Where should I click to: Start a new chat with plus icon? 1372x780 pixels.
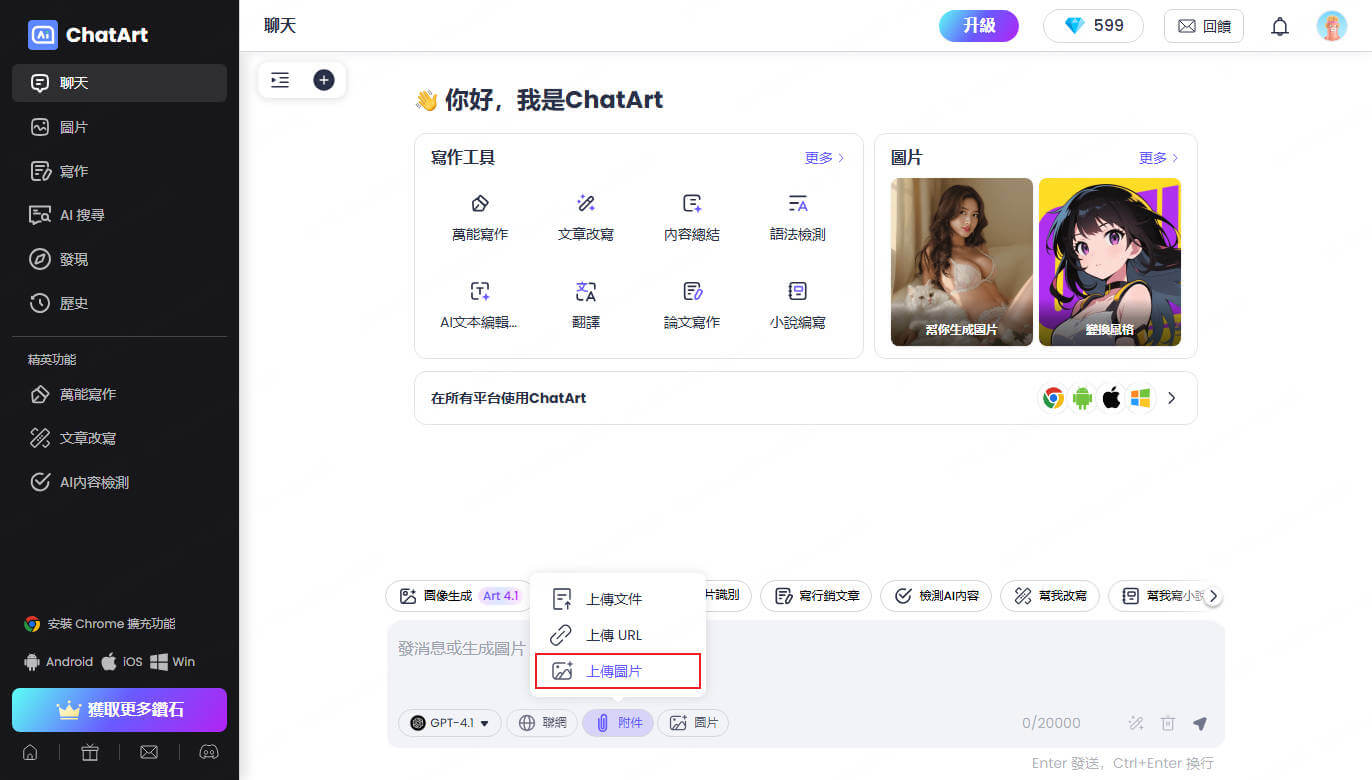(x=324, y=80)
